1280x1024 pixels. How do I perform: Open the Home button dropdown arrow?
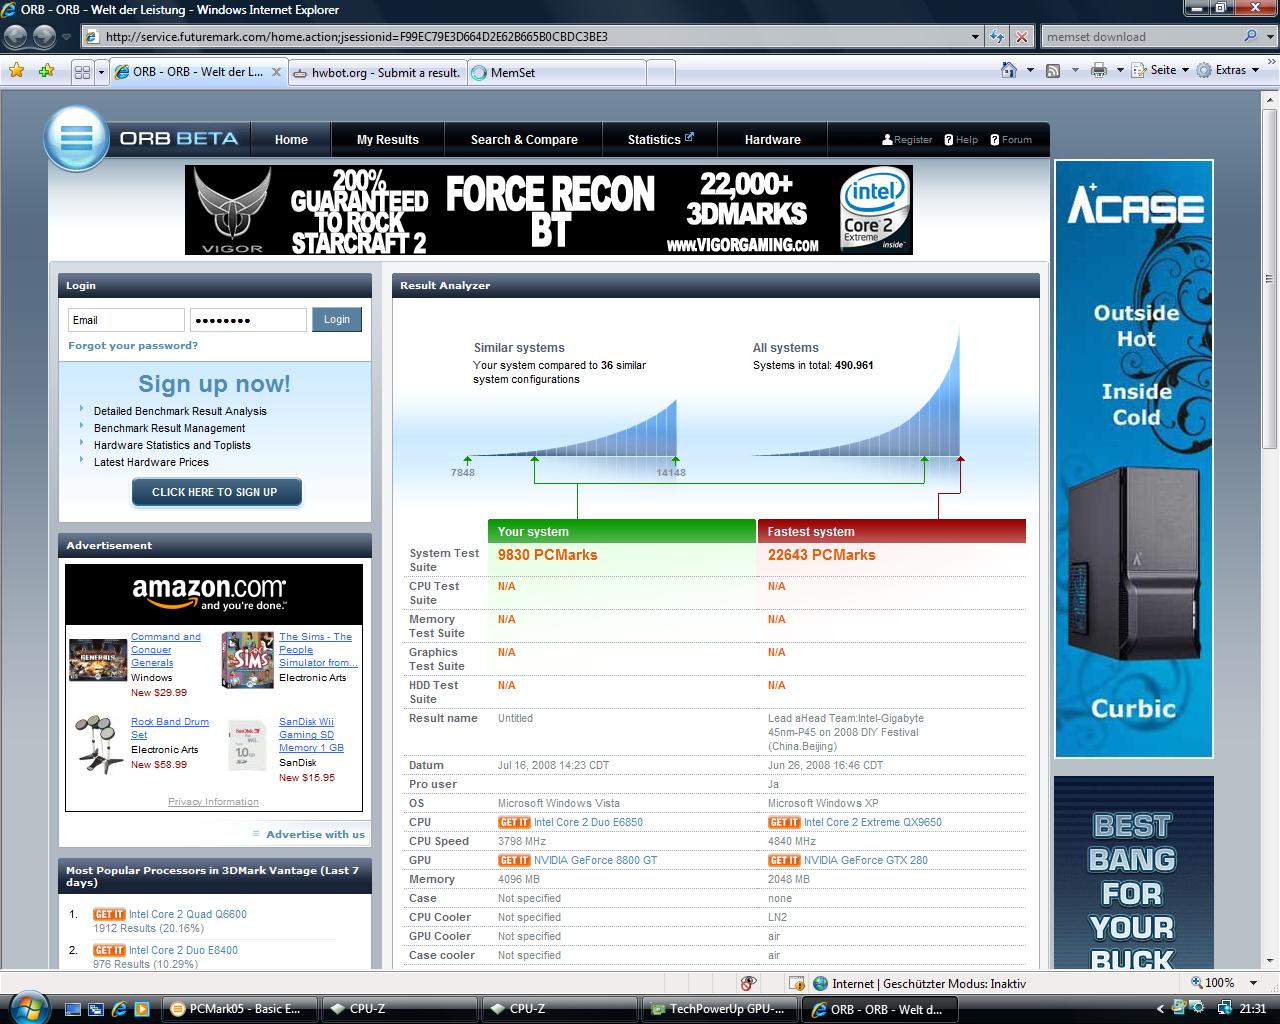[x=1030, y=70]
